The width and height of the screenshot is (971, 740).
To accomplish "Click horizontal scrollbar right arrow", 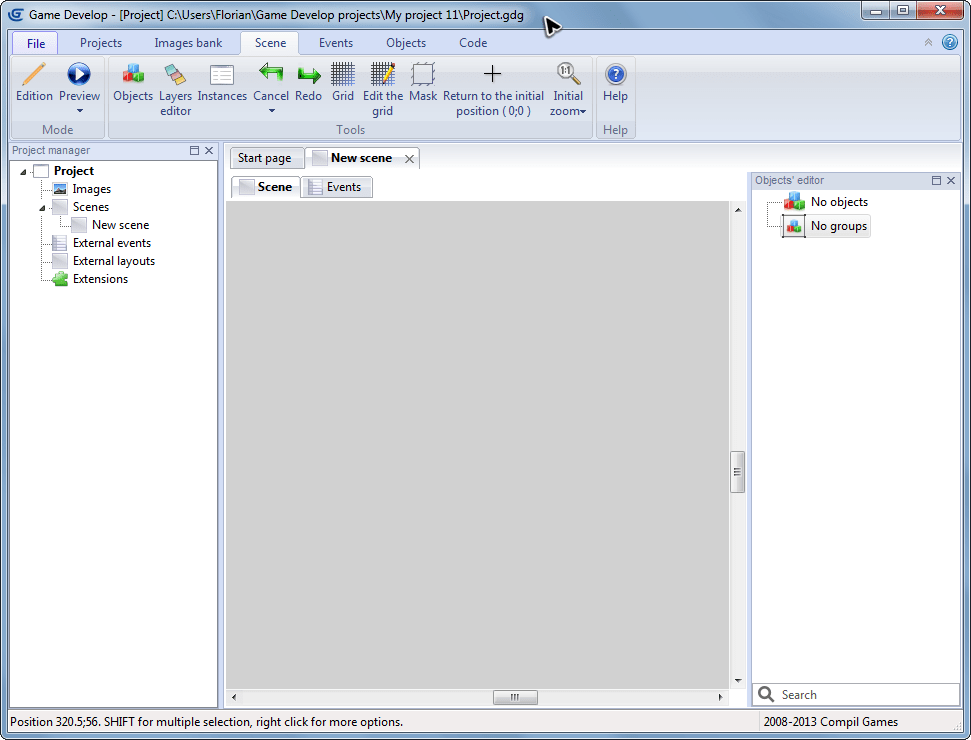I will [720, 697].
